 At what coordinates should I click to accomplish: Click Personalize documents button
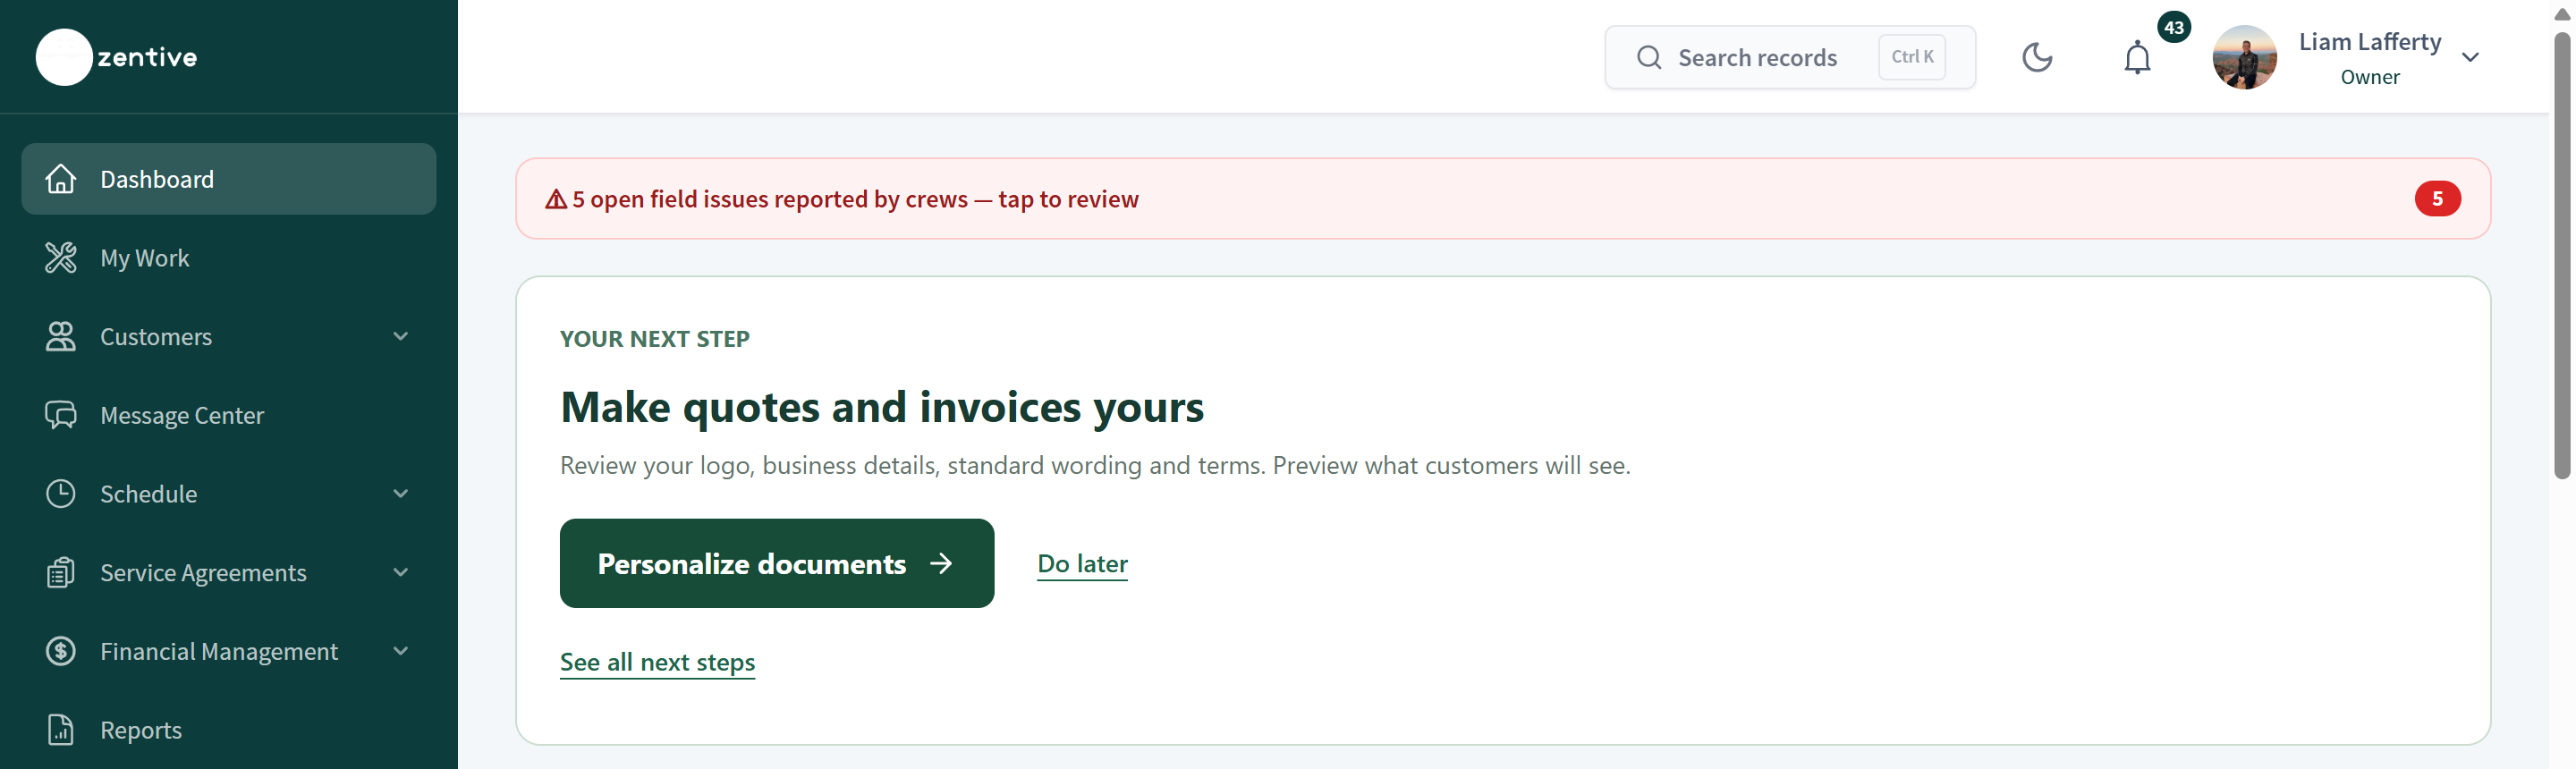[777, 563]
